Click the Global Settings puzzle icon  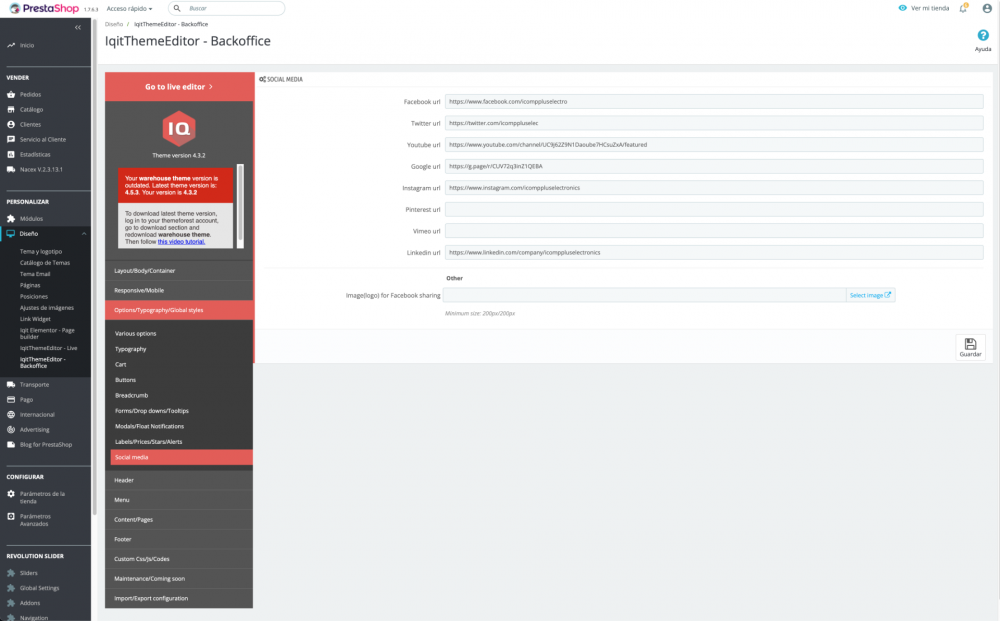(11, 588)
